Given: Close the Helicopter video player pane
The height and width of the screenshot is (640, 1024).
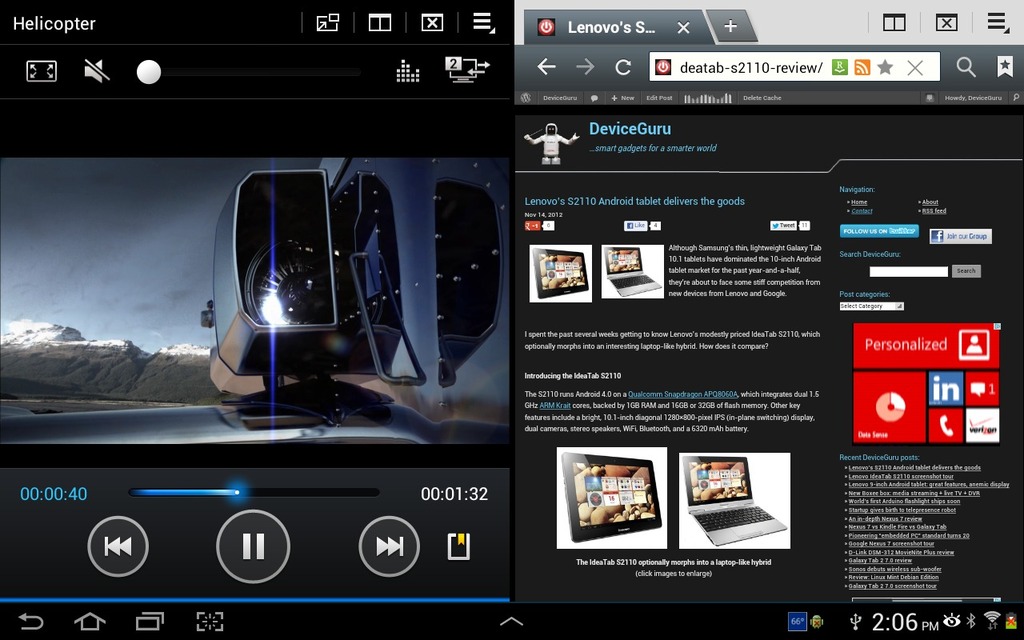Looking at the screenshot, I should click(432, 24).
